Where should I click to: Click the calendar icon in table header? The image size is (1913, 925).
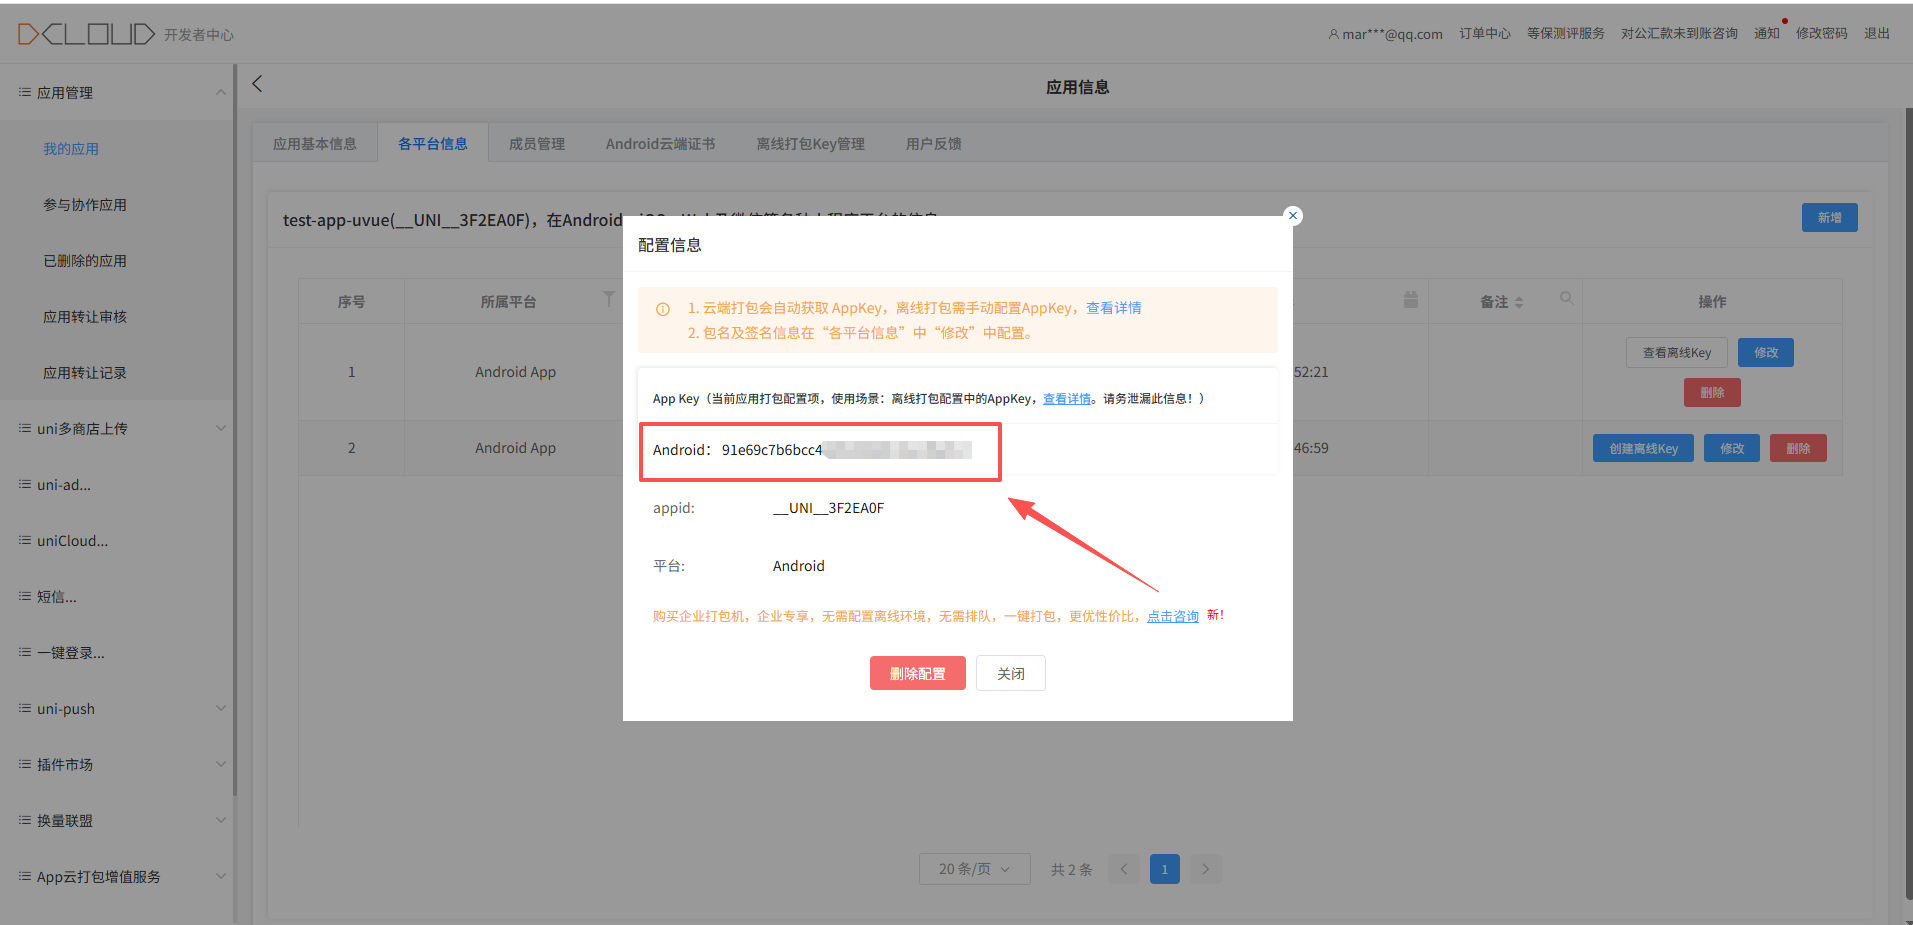[1410, 299]
